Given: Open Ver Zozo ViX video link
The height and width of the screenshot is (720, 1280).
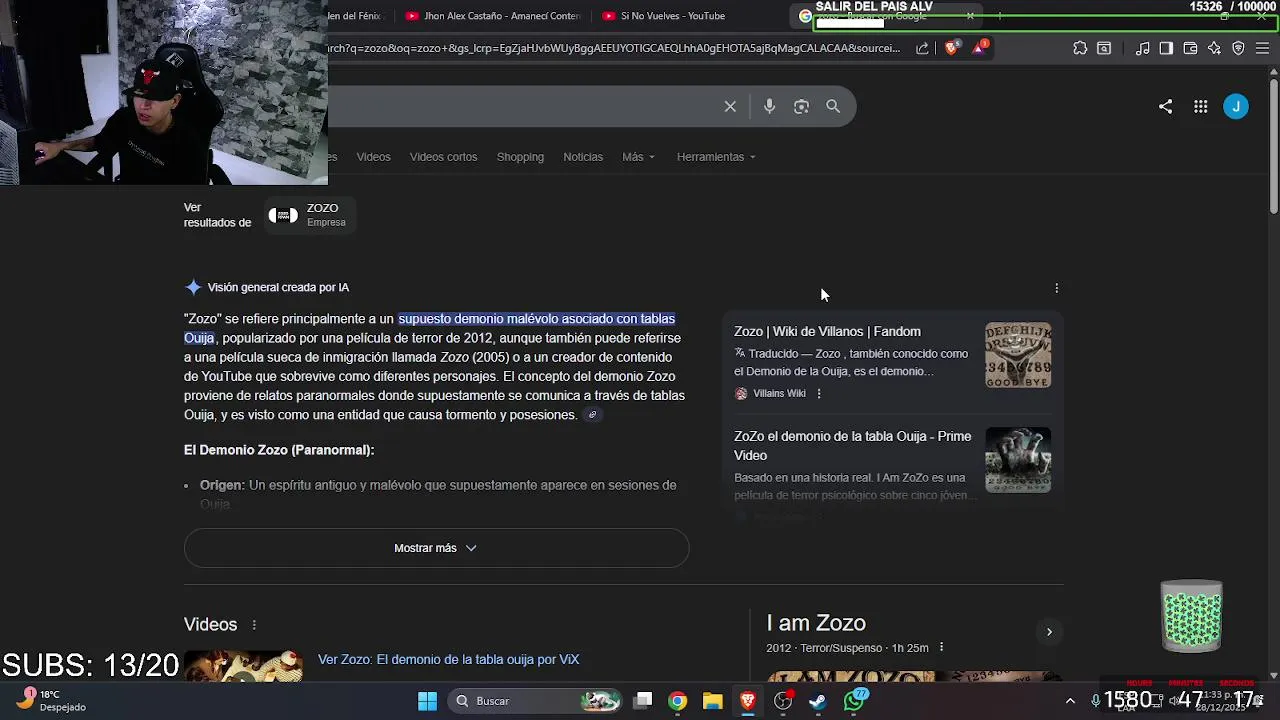Looking at the screenshot, I should pos(448,660).
